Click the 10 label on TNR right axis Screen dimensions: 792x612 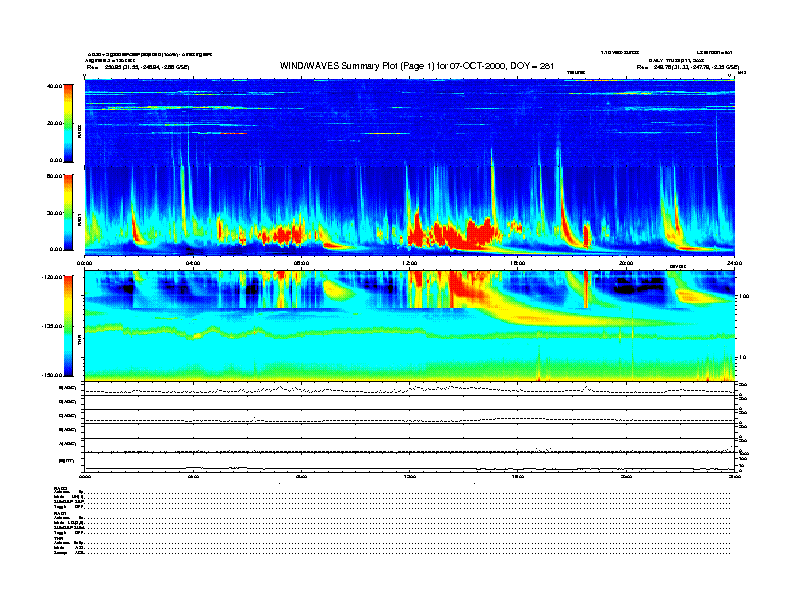pos(742,358)
